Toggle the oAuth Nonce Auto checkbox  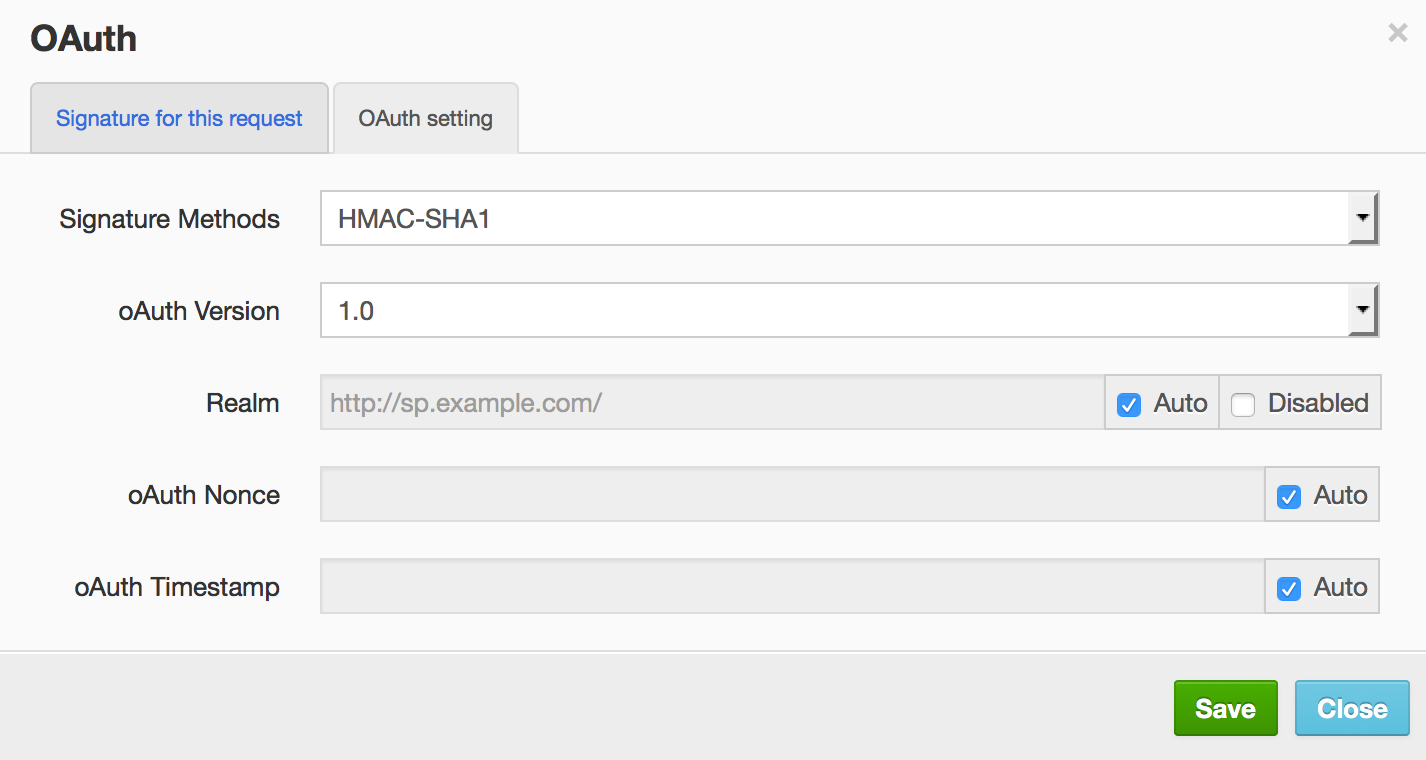click(x=1289, y=497)
